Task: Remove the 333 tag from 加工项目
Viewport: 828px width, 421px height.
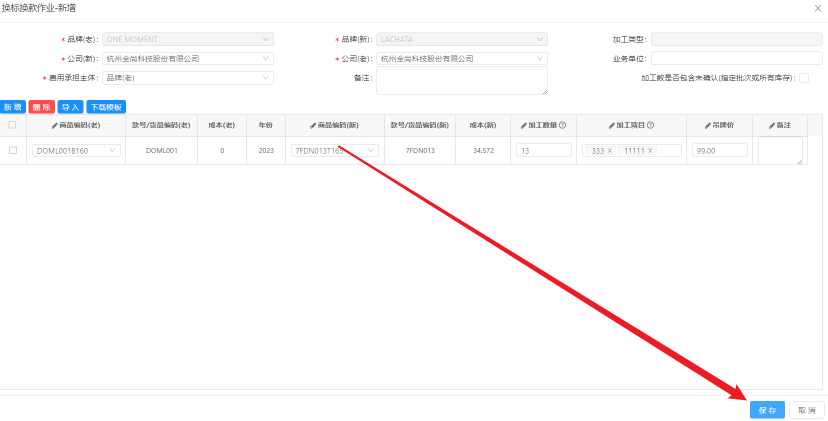Action: coord(609,151)
